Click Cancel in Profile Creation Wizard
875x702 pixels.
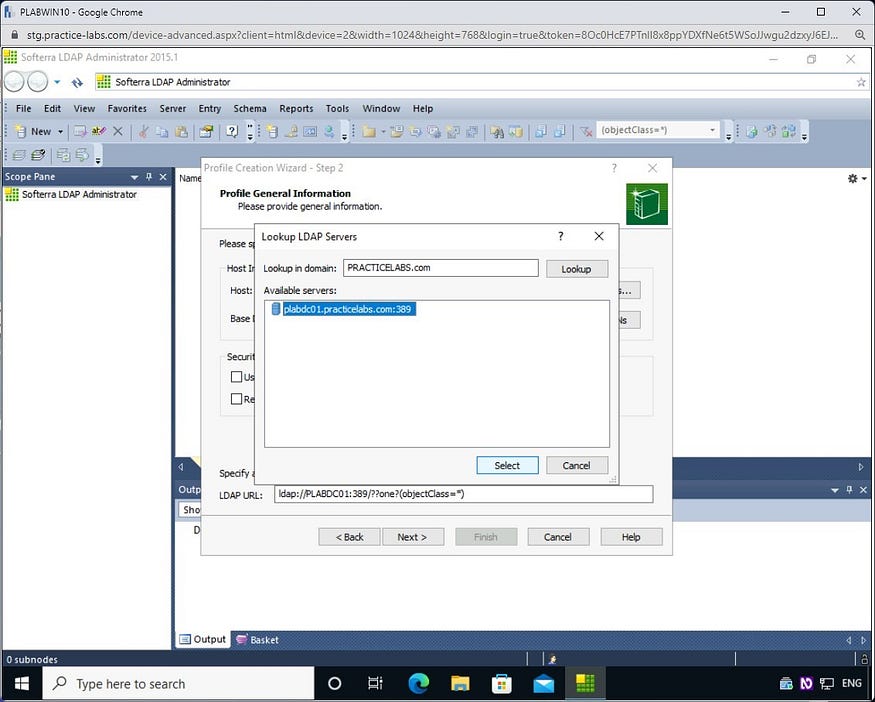pos(557,537)
